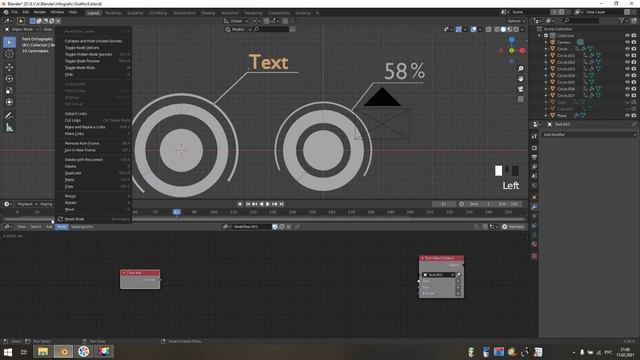Toggle Collection visibility eye icon

tap(627, 36)
